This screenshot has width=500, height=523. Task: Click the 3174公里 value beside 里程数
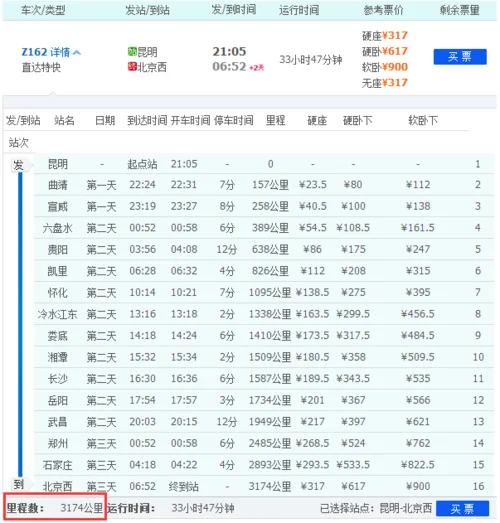81,508
